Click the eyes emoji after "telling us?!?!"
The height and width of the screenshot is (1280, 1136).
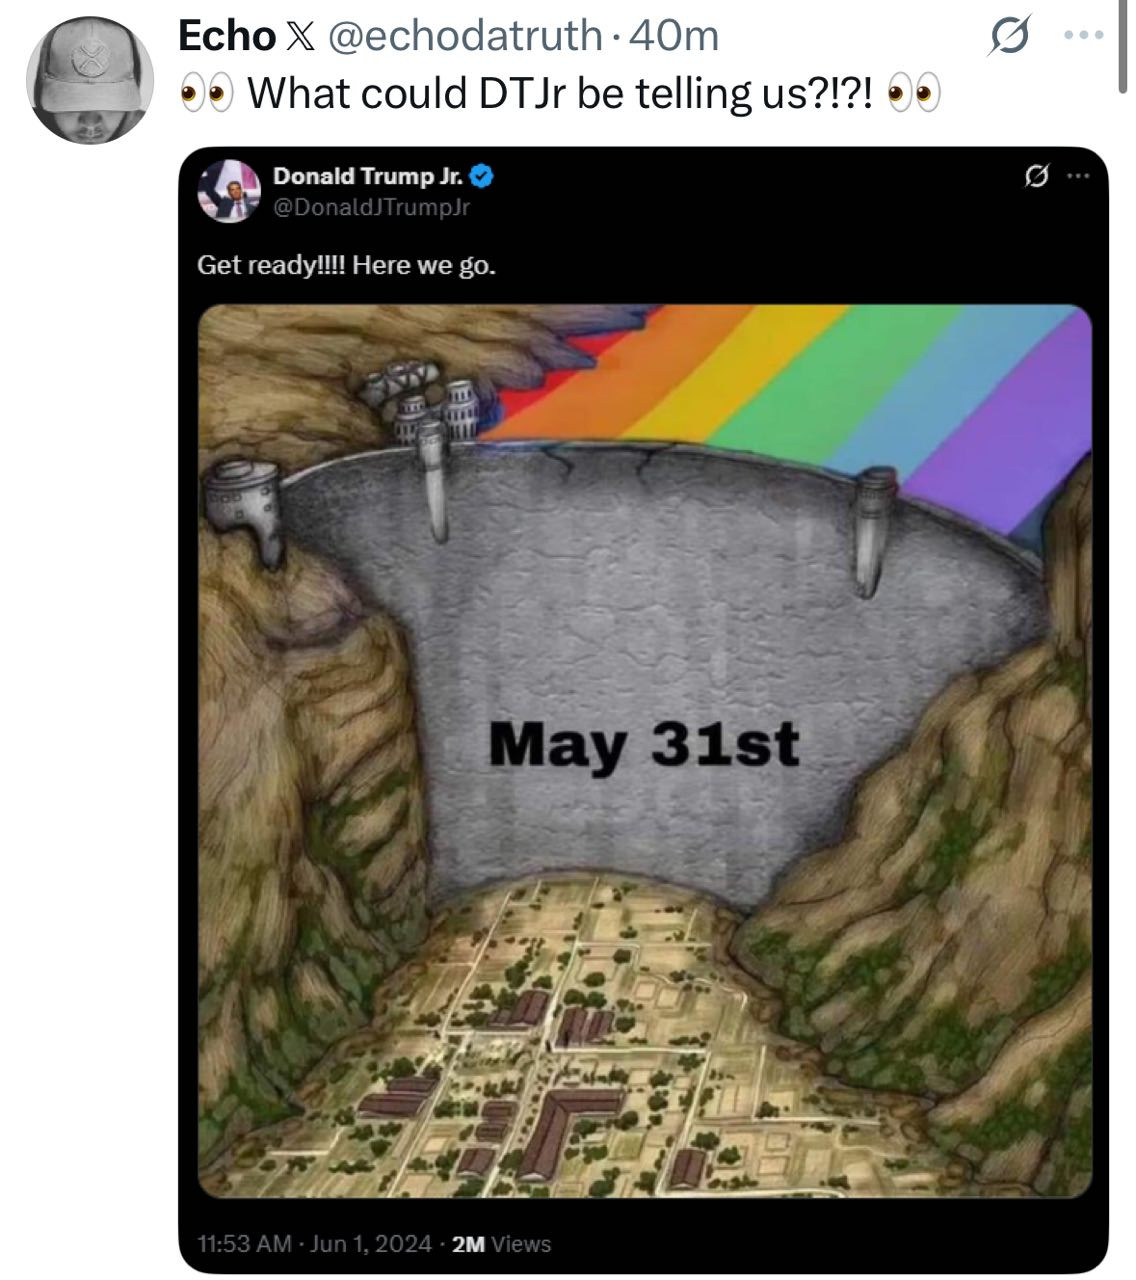[x=914, y=93]
